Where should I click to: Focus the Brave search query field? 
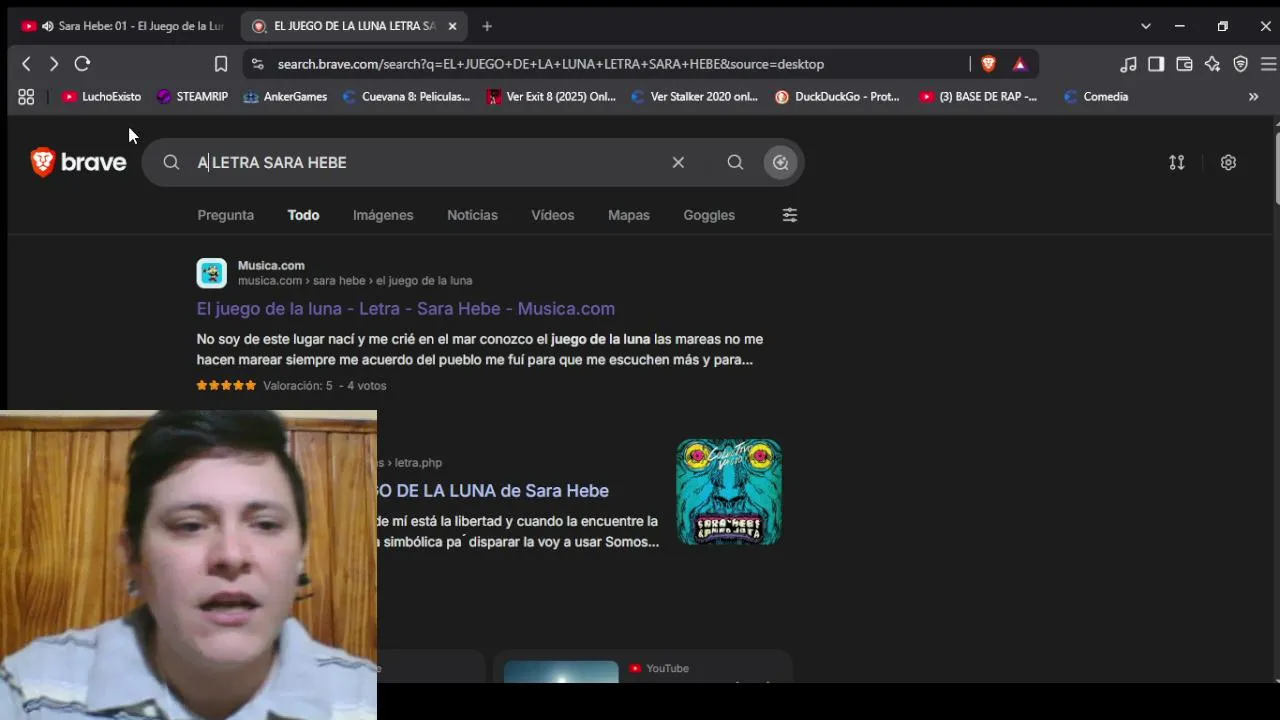pyautogui.click(x=428, y=162)
